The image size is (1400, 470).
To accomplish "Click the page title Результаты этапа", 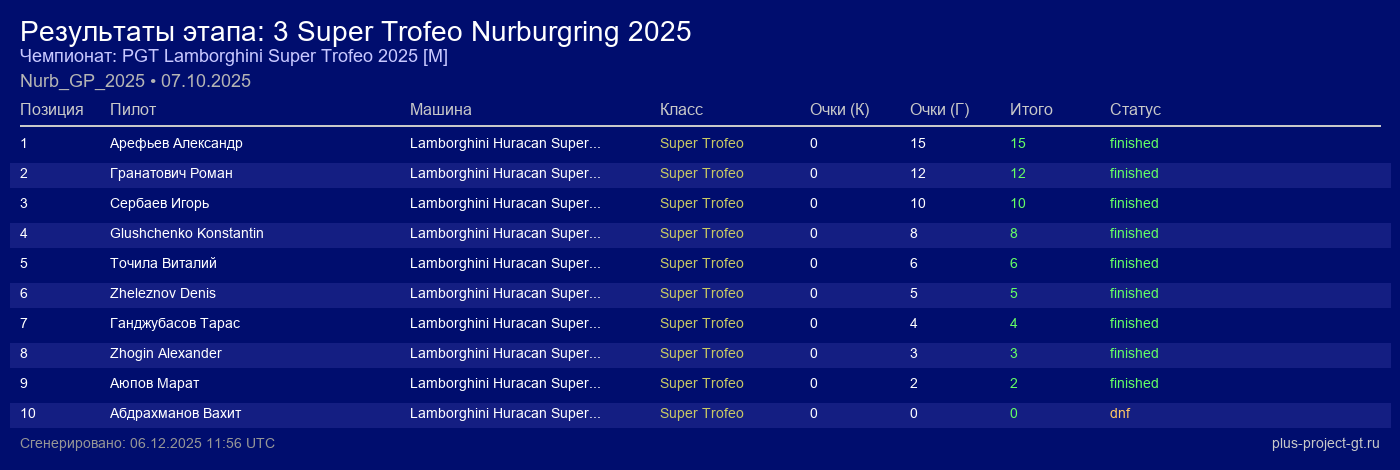I will tap(355, 31).
